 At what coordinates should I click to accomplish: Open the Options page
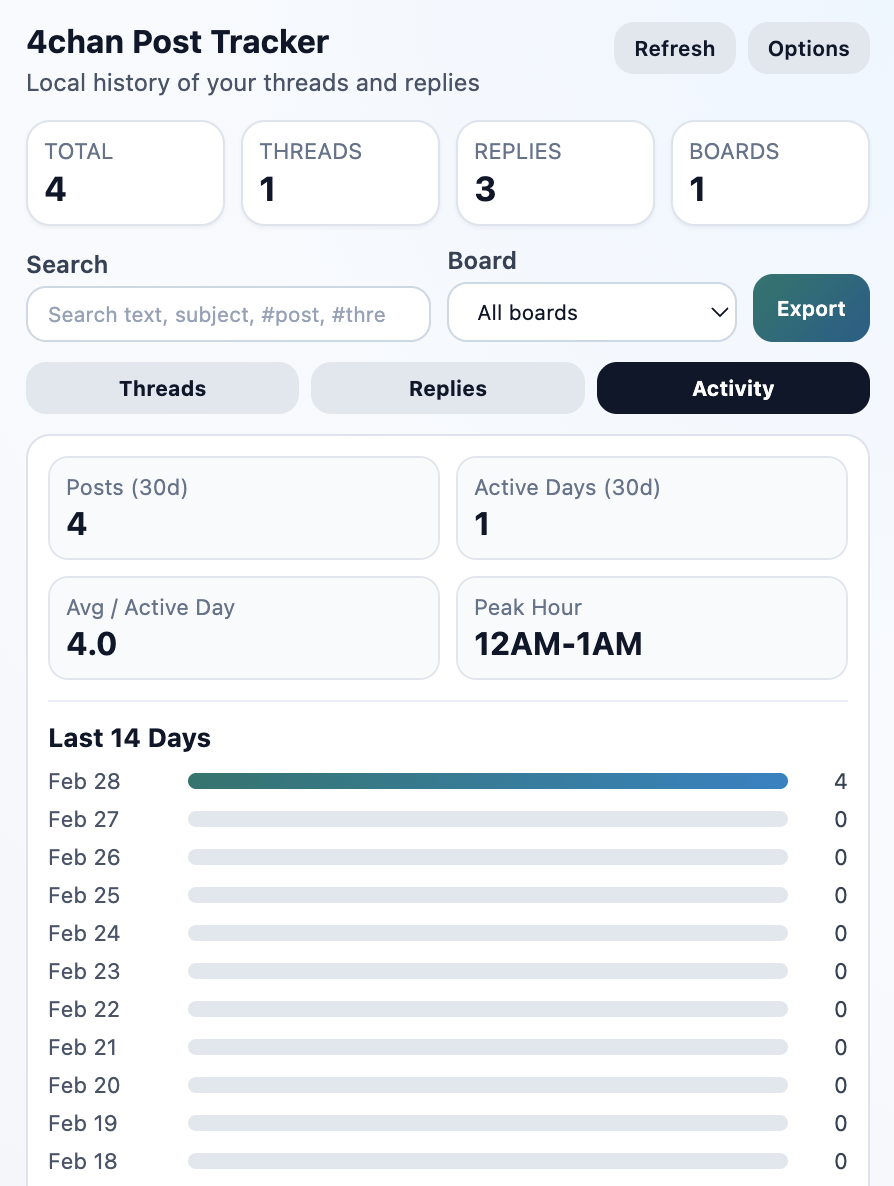(x=809, y=48)
